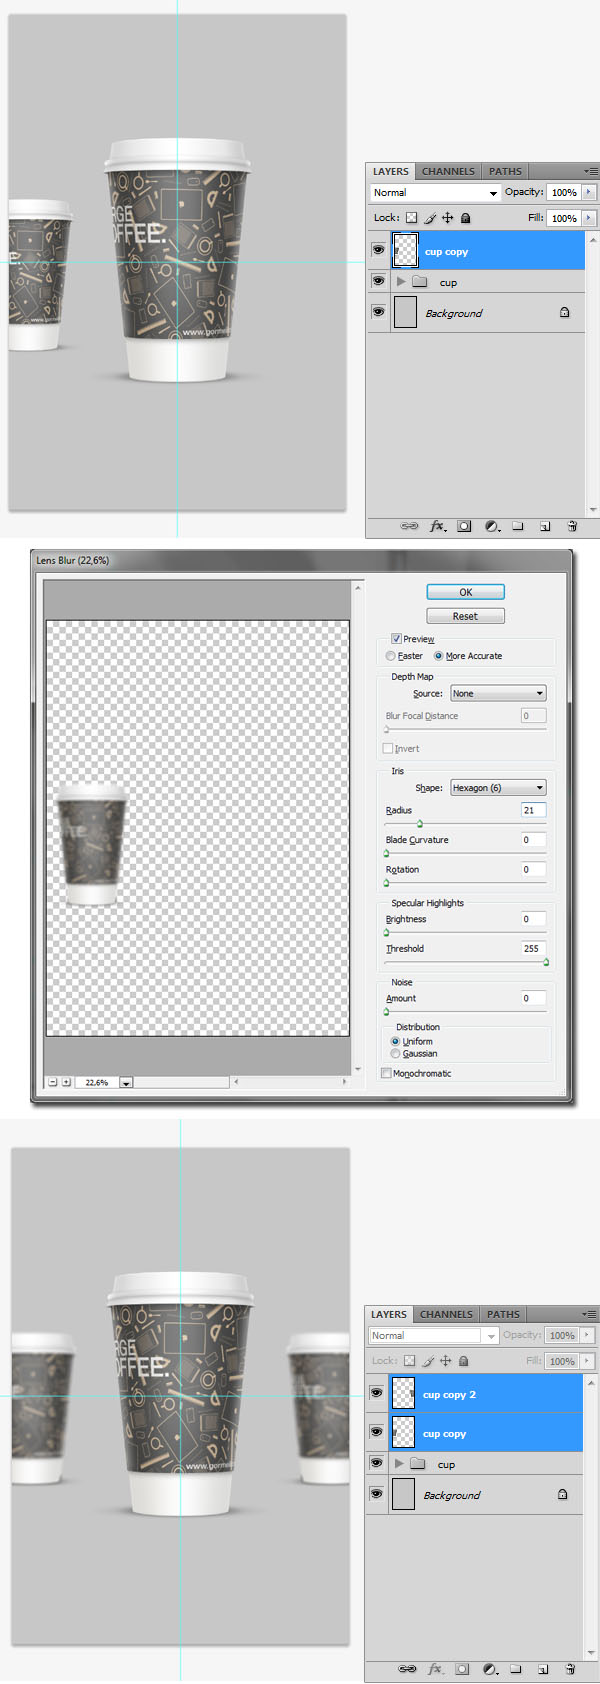Click OK in Lens Blur dialog
Screen dimensions: 600x1684
465,592
